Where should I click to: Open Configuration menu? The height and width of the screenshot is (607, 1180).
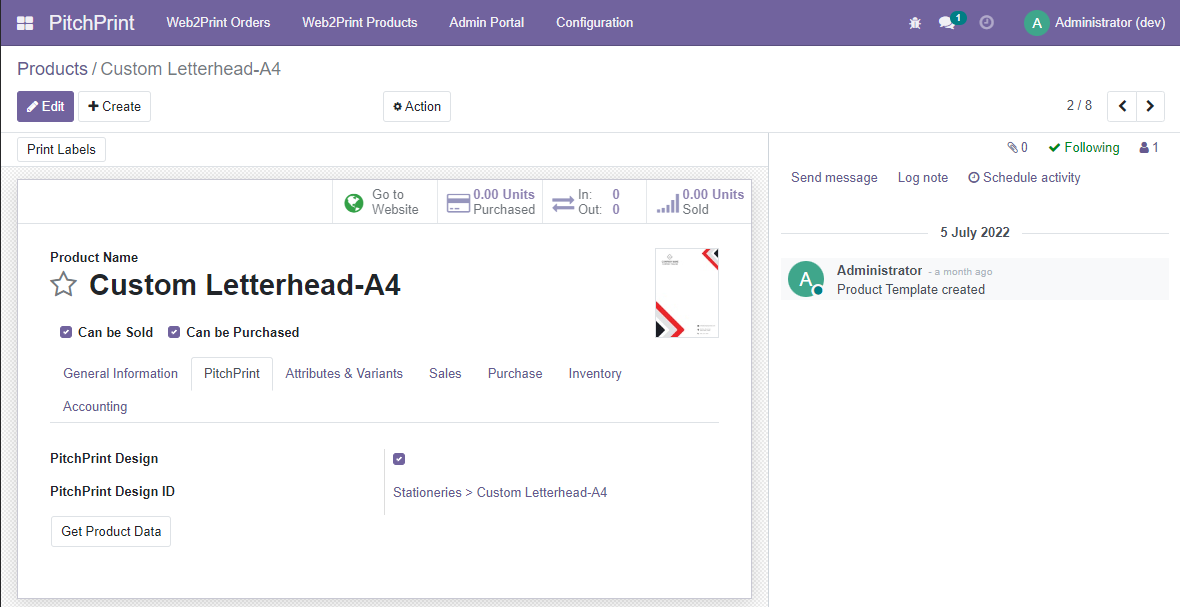tap(595, 23)
